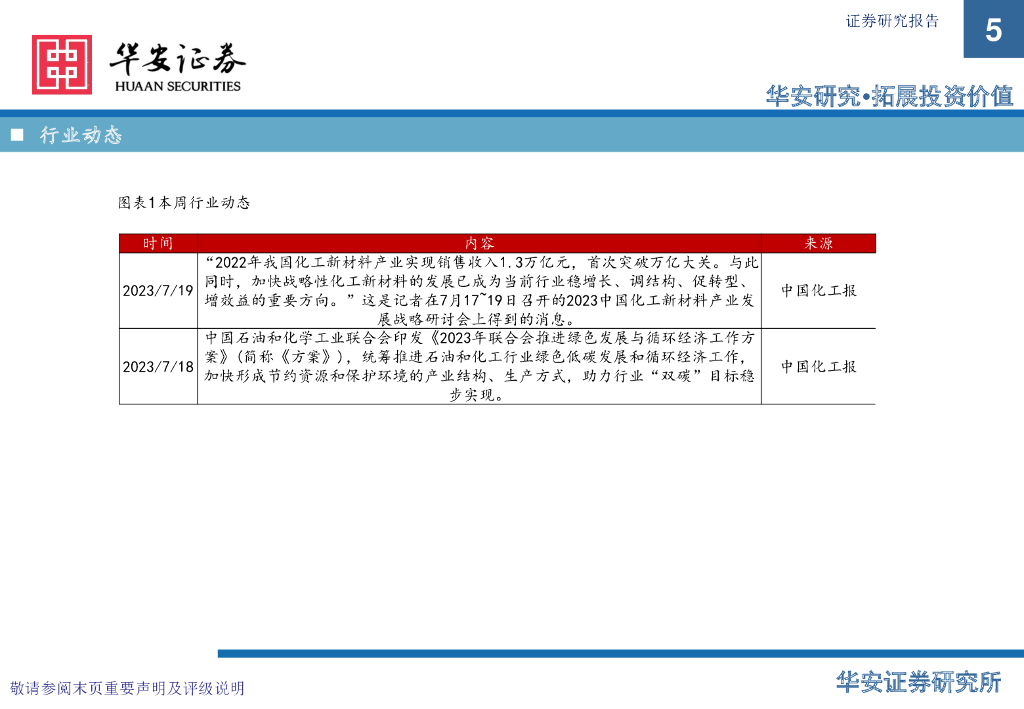
Task: Click the content text about 化工新材料产业销售收入1.3万亿元
Action: click(x=479, y=291)
